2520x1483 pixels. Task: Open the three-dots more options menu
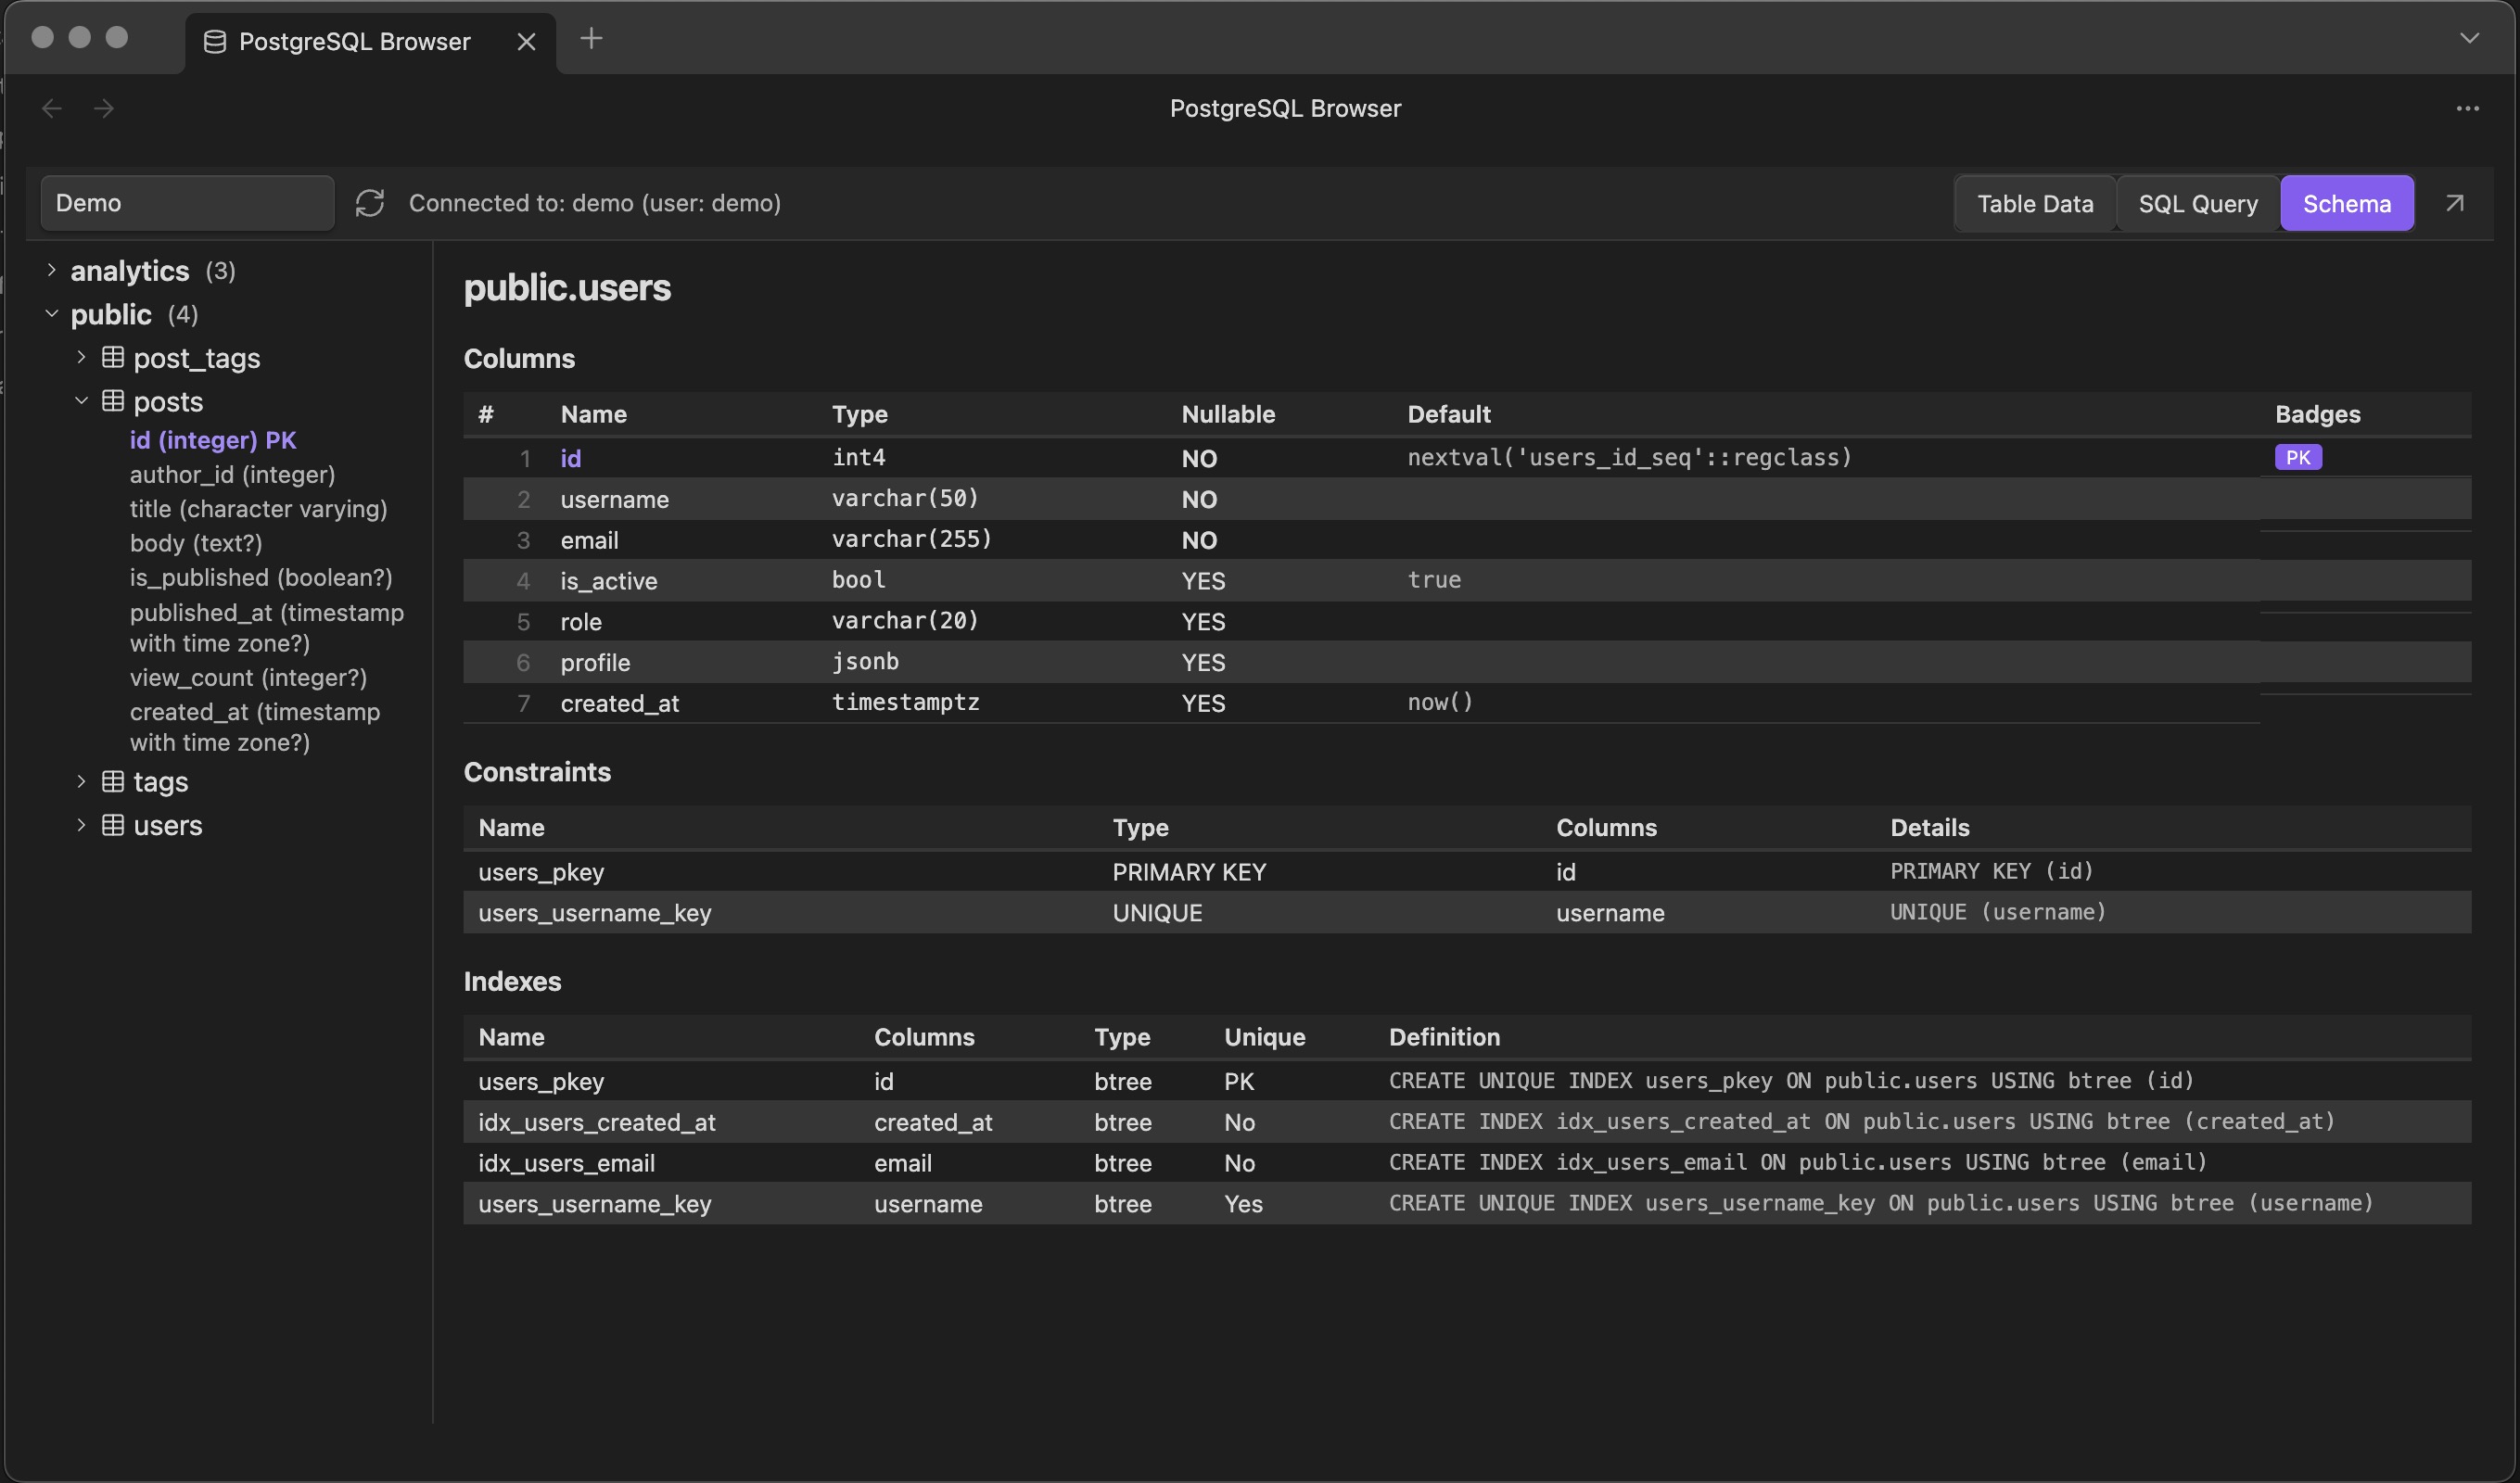[x=2467, y=108]
